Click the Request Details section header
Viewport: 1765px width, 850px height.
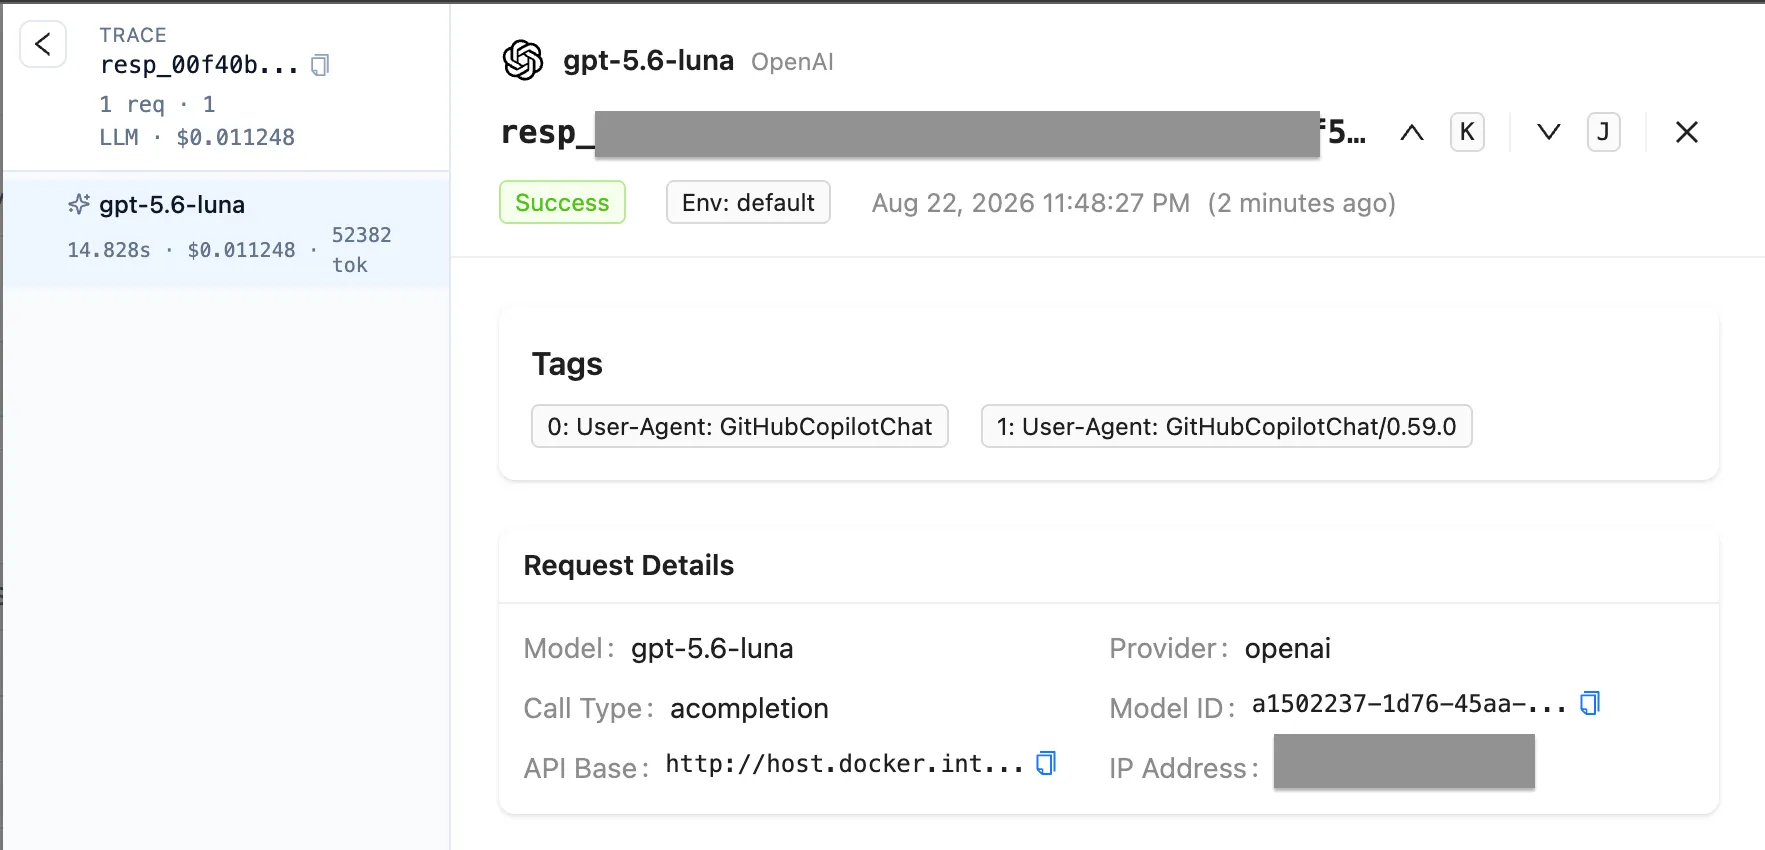pyautogui.click(x=629, y=565)
